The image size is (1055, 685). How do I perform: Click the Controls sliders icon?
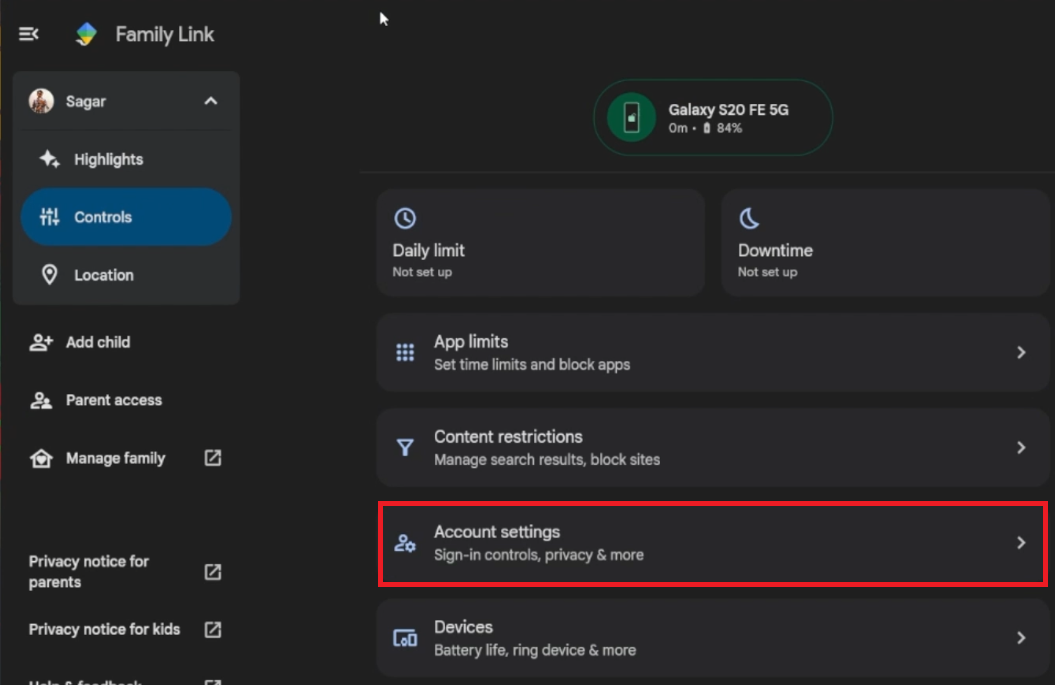tap(49, 217)
